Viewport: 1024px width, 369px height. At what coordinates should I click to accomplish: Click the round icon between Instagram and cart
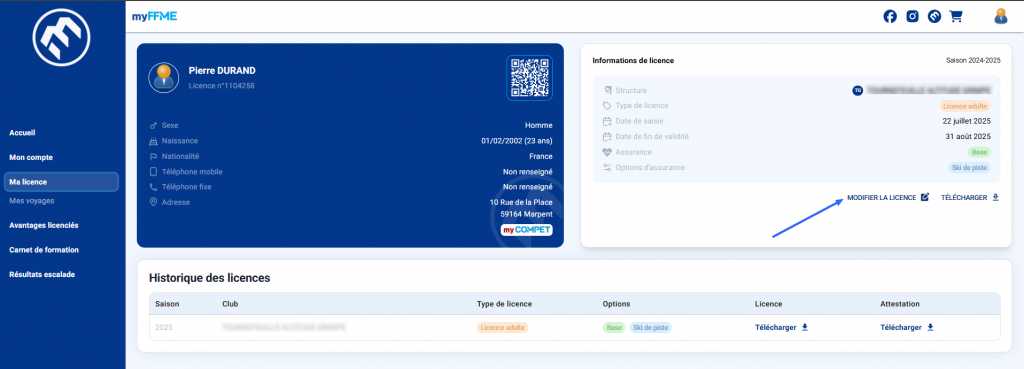[934, 17]
